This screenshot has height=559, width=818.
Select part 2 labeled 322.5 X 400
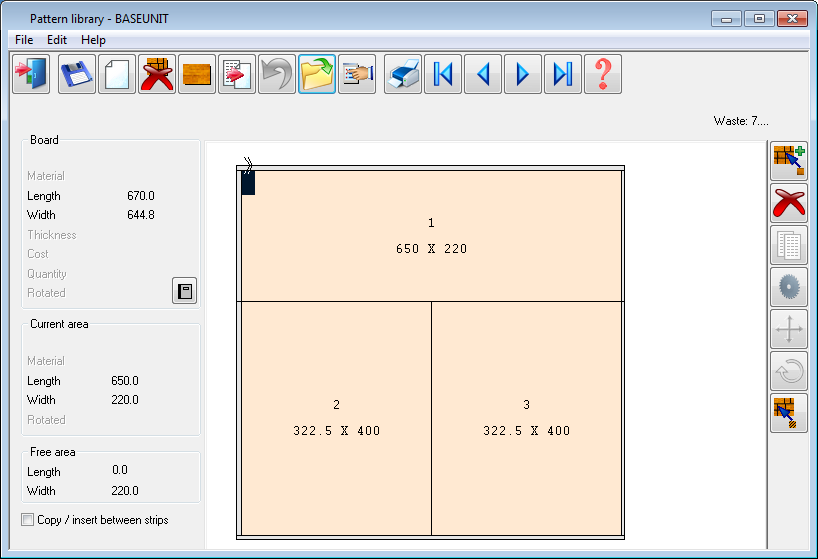point(336,418)
